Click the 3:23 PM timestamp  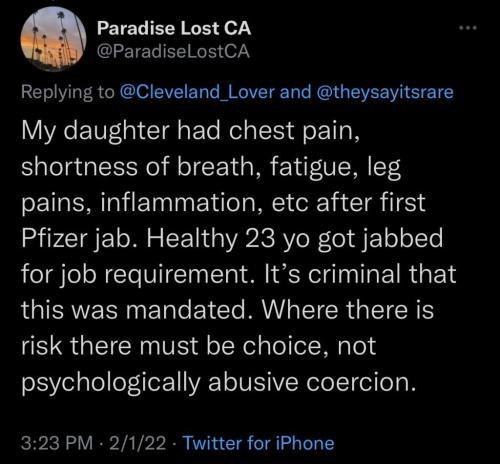pos(57,443)
